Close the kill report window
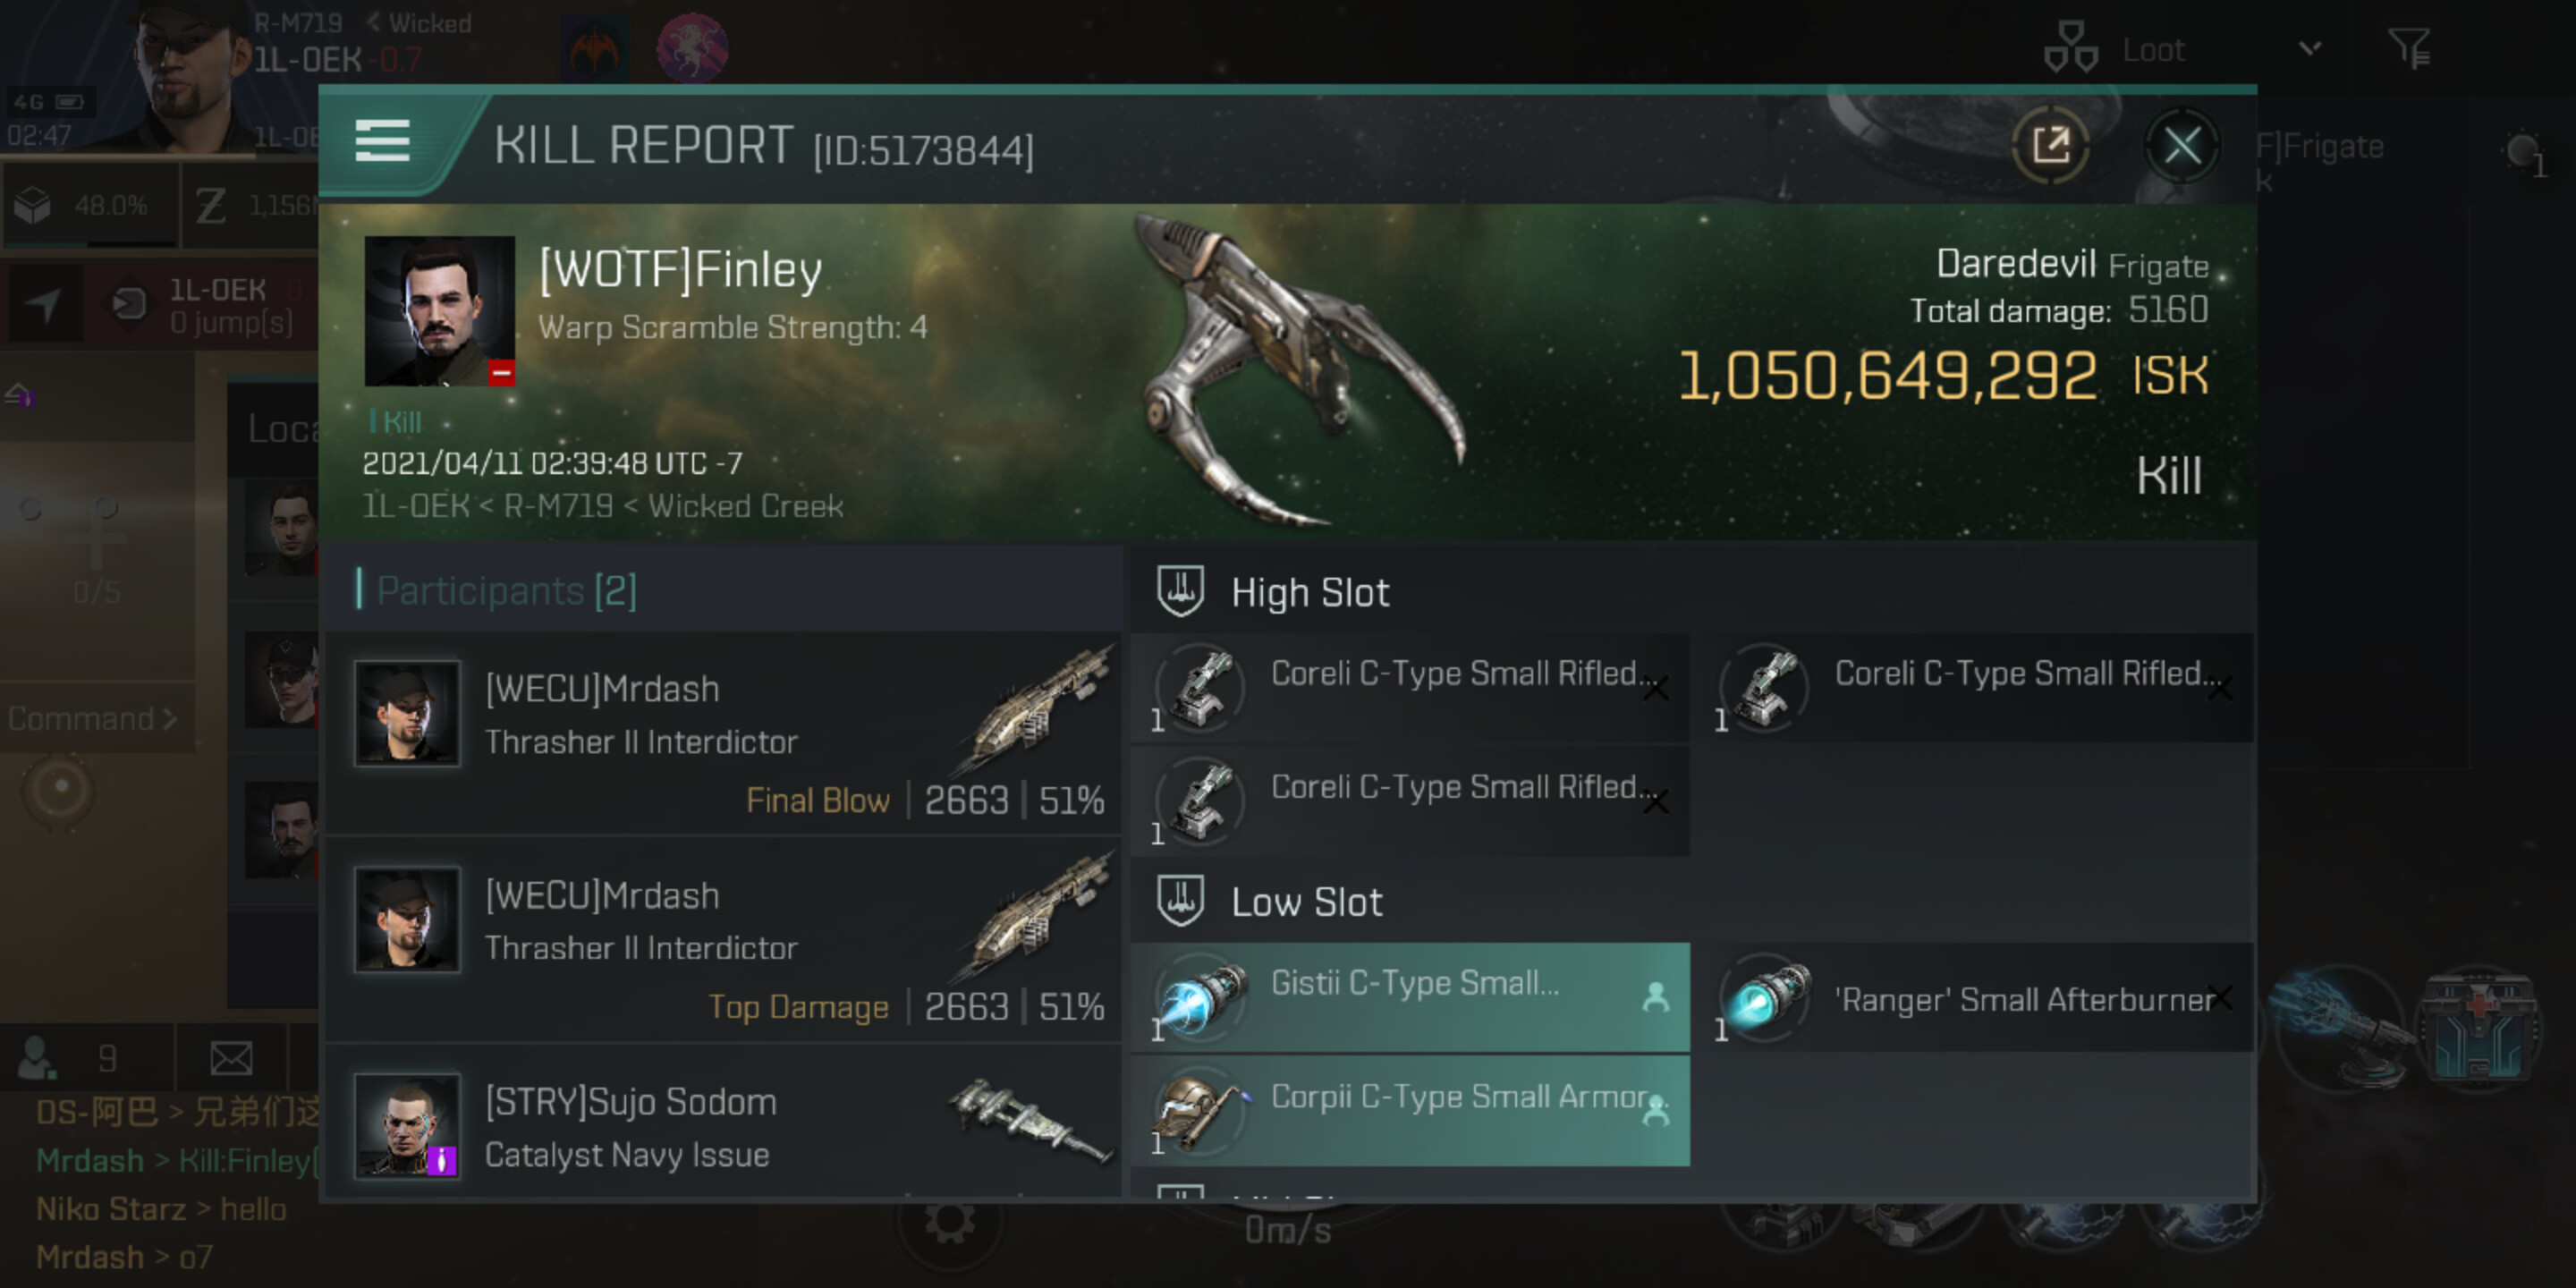 pos(2181,146)
